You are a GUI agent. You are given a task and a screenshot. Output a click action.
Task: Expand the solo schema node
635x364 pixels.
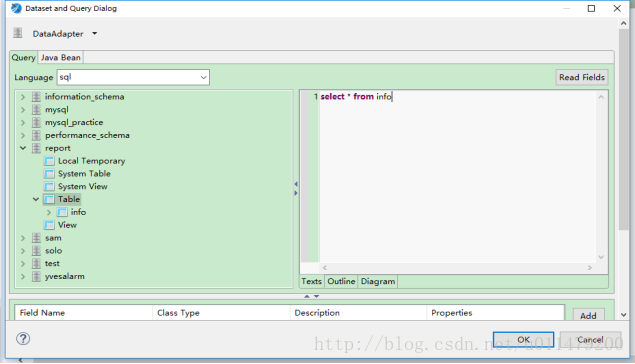[23, 251]
